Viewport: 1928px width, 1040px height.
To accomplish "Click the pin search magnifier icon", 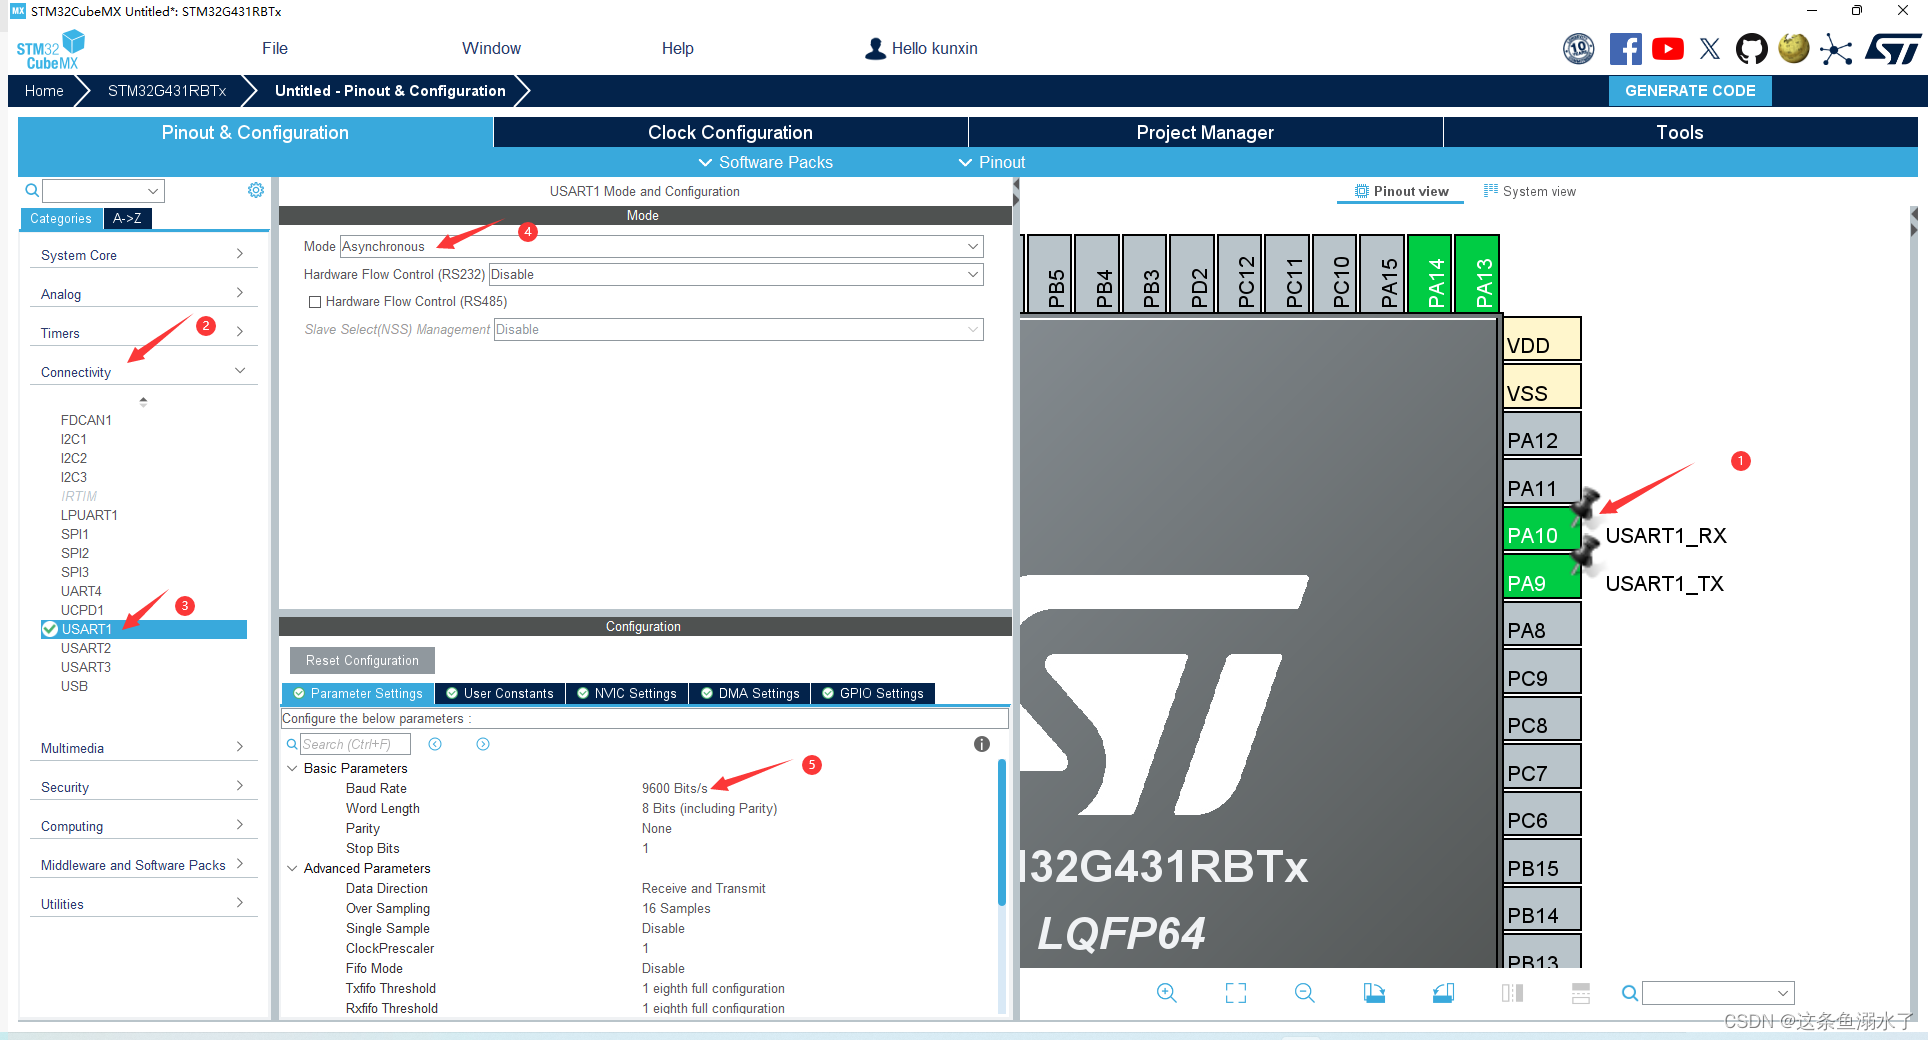I will pos(1629,993).
